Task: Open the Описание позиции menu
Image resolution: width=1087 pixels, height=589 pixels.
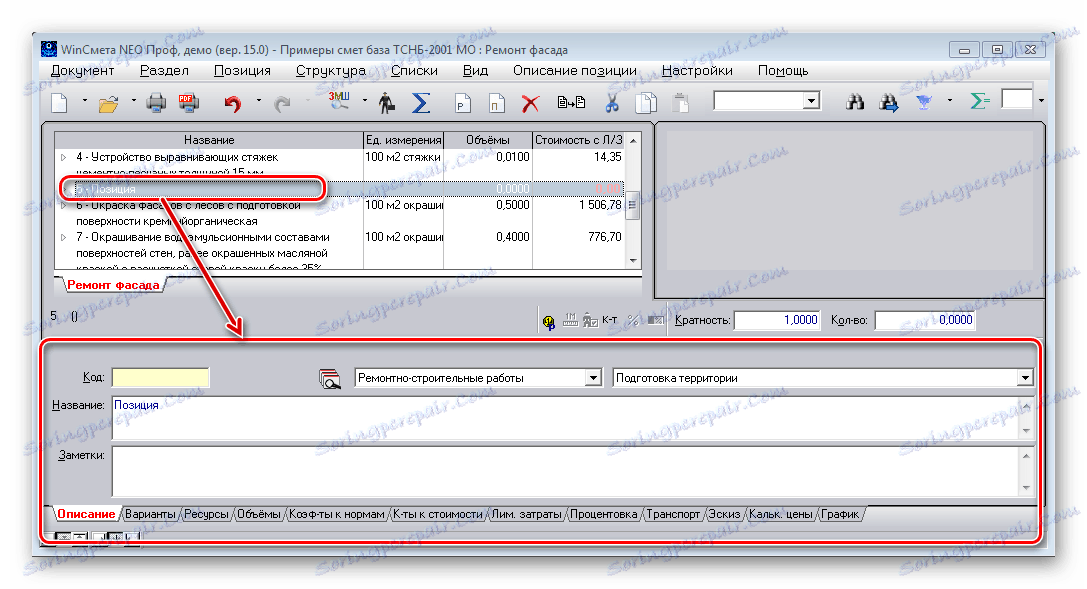Action: [575, 71]
